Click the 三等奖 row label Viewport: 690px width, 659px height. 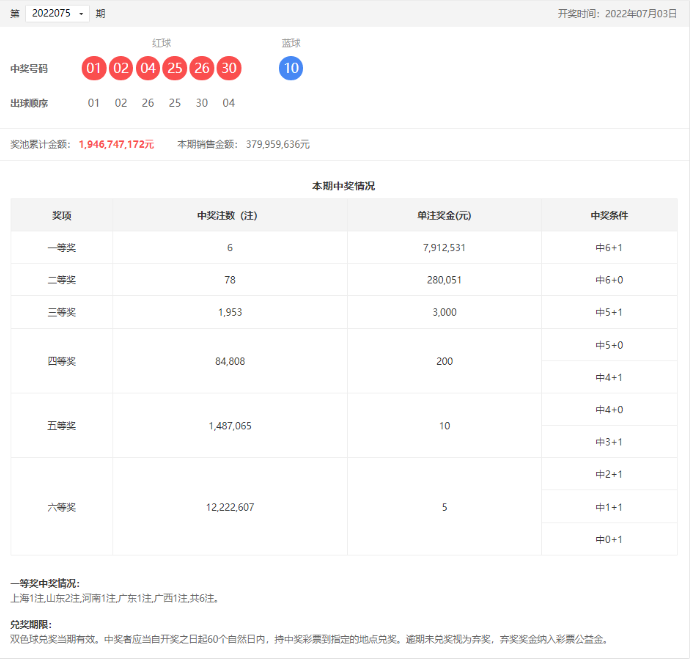62,312
